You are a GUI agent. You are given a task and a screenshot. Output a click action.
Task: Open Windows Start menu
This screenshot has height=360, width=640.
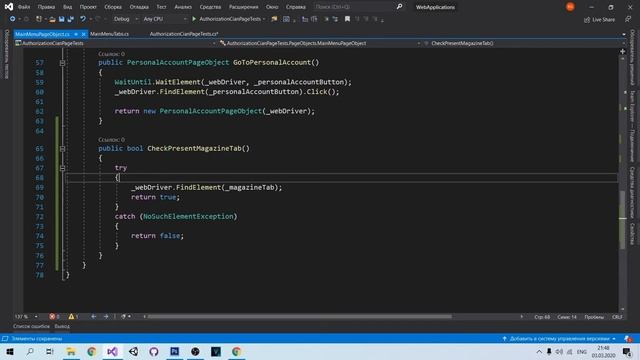coord(10,351)
